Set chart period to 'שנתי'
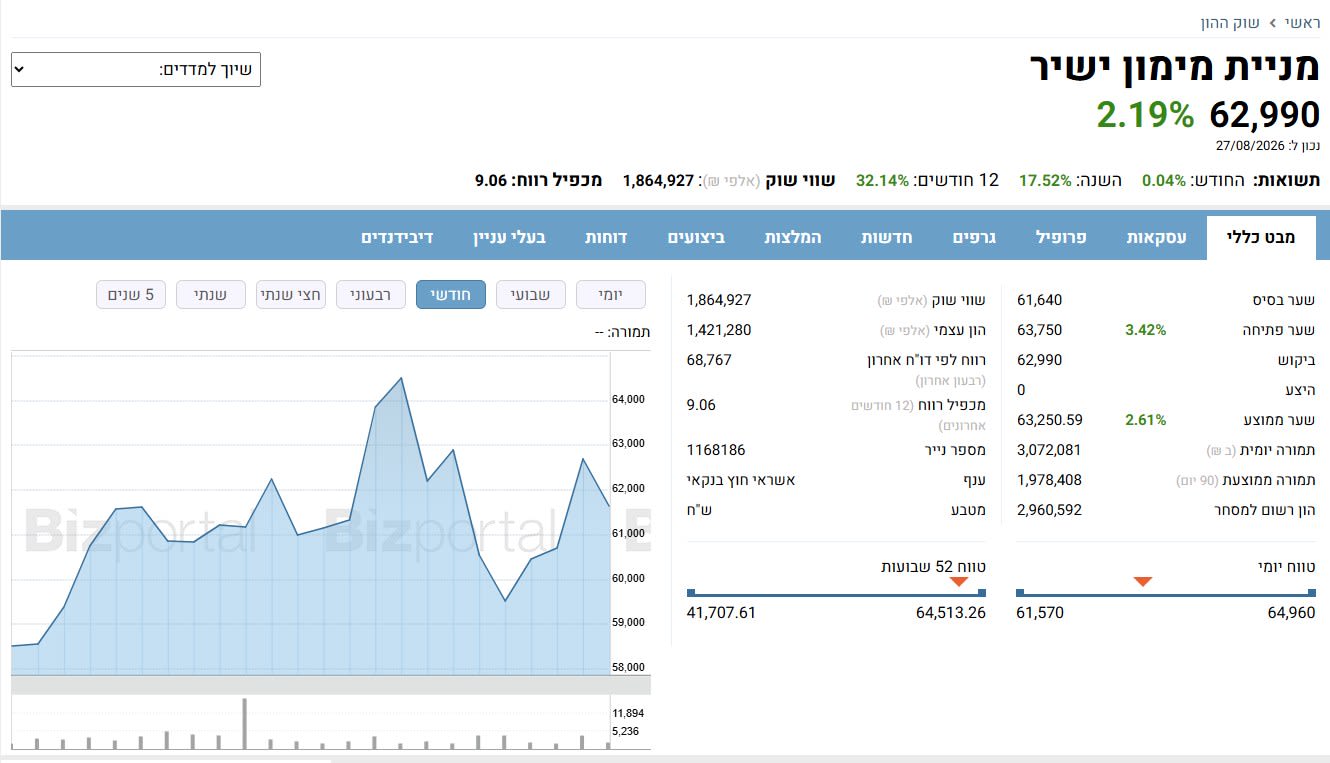 click(x=211, y=295)
